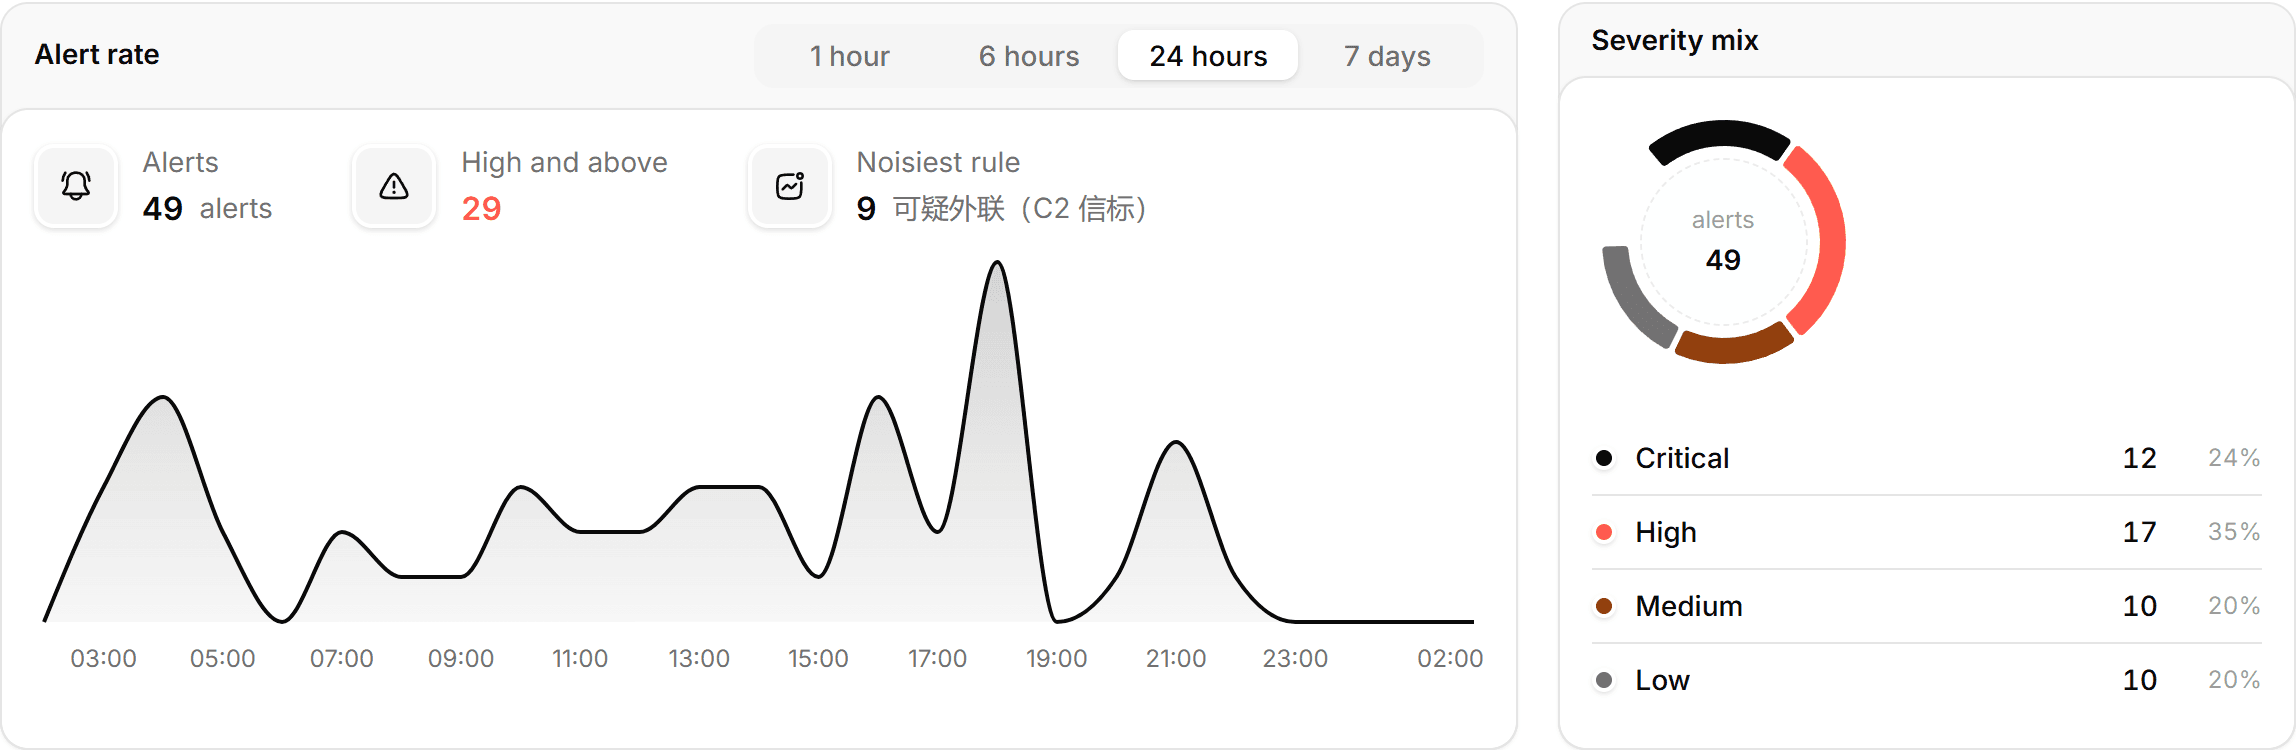
Task: Select the Critical severity row
Action: pos(1926,458)
